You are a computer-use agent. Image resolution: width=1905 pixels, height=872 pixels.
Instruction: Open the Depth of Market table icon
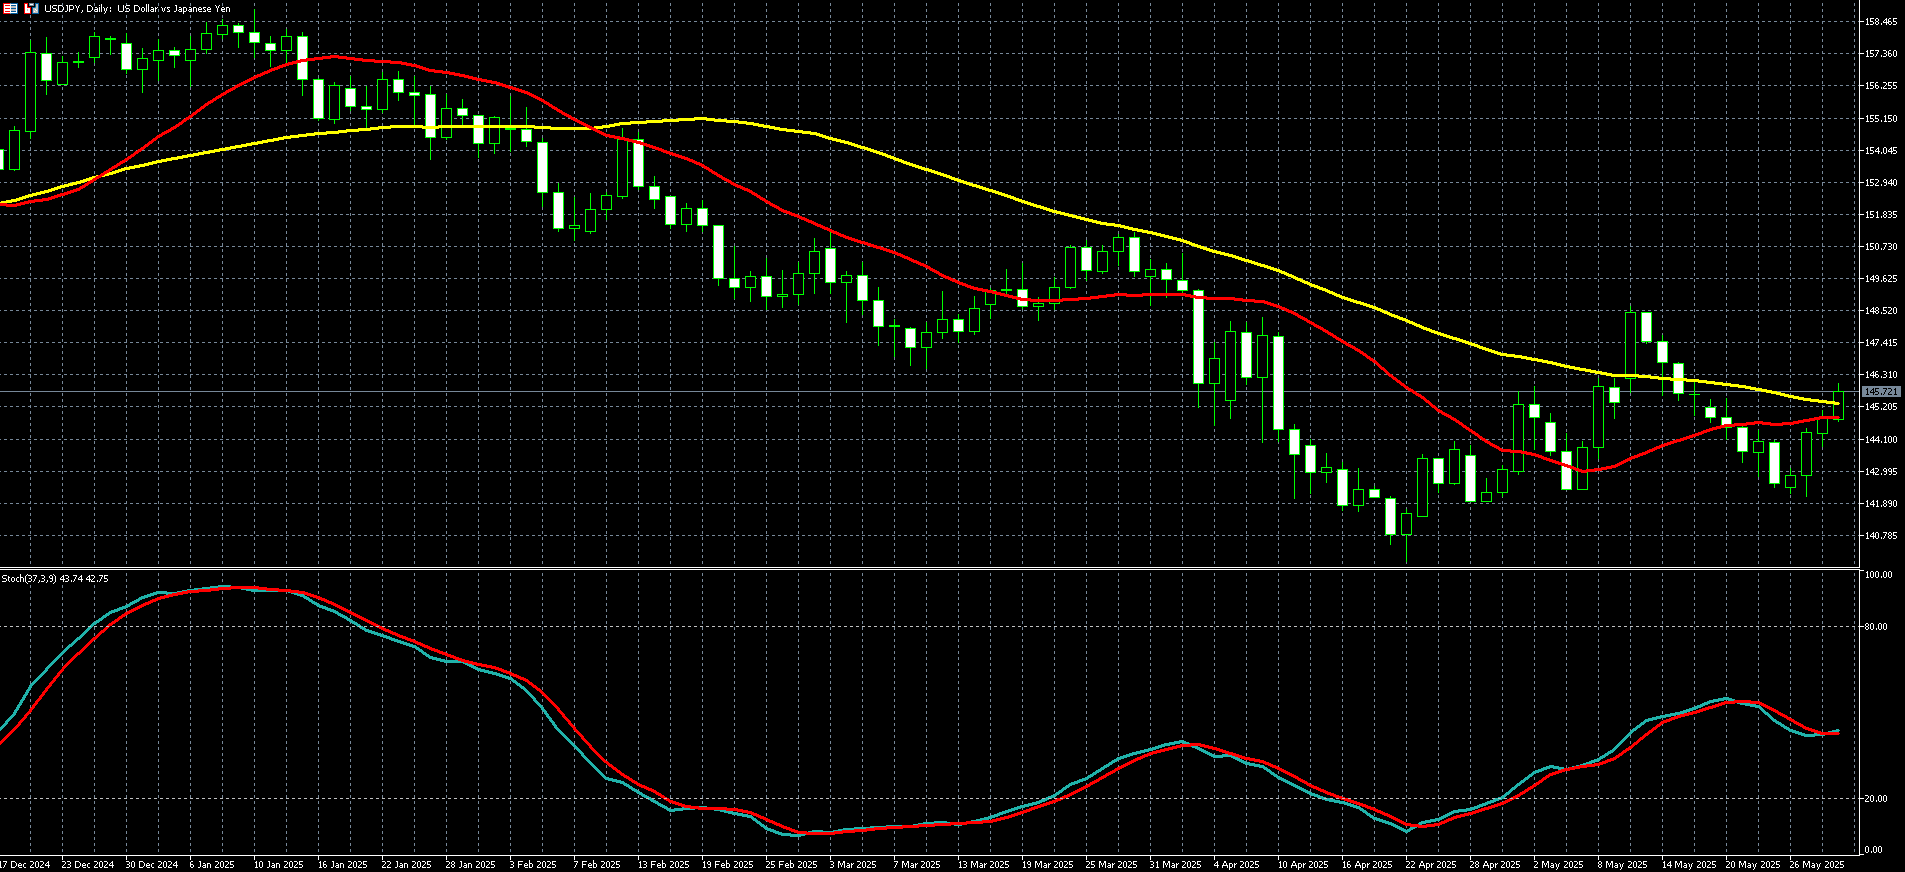pos(9,8)
